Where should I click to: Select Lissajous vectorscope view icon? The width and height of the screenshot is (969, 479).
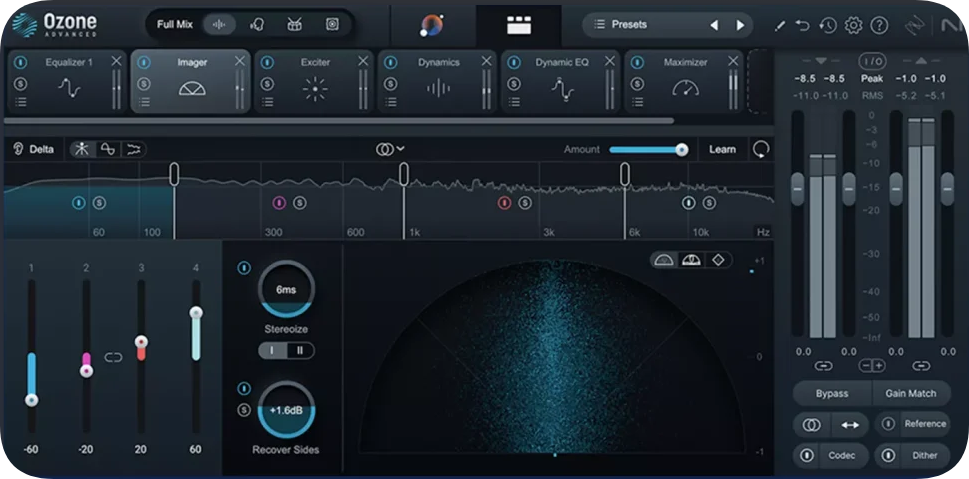click(718, 260)
